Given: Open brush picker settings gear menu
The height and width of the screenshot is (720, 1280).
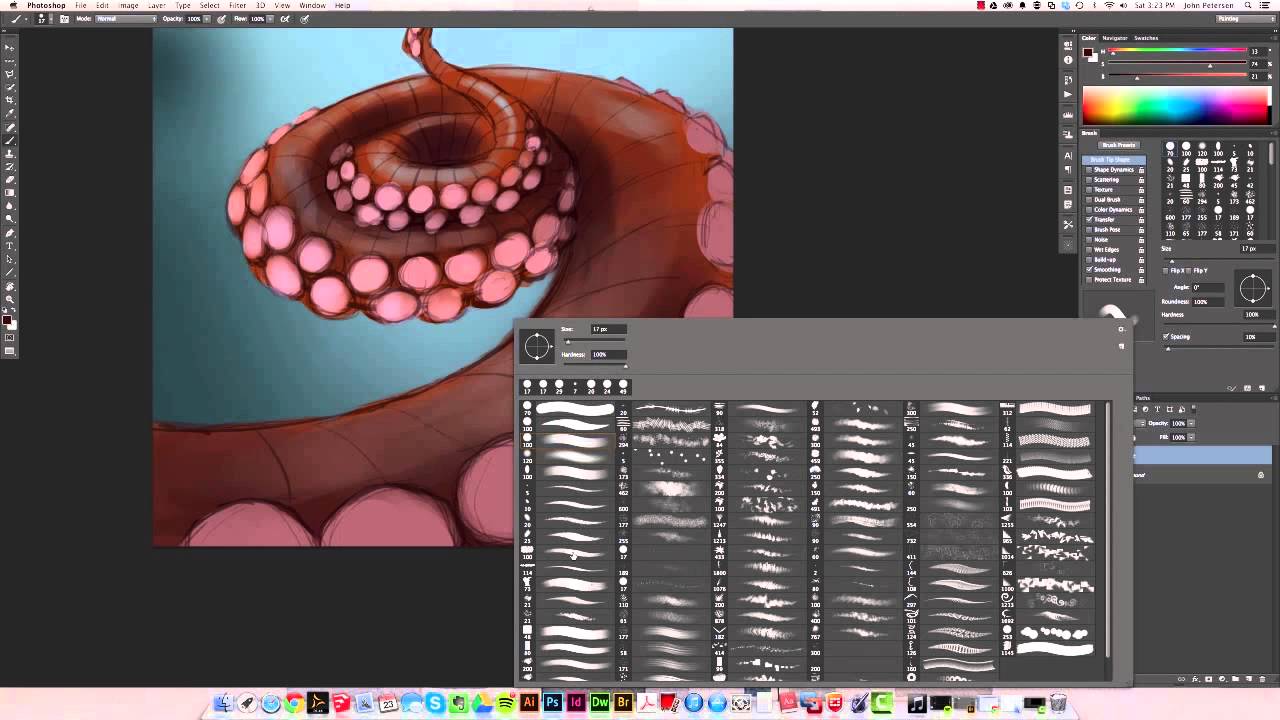Looking at the screenshot, I should [1121, 329].
